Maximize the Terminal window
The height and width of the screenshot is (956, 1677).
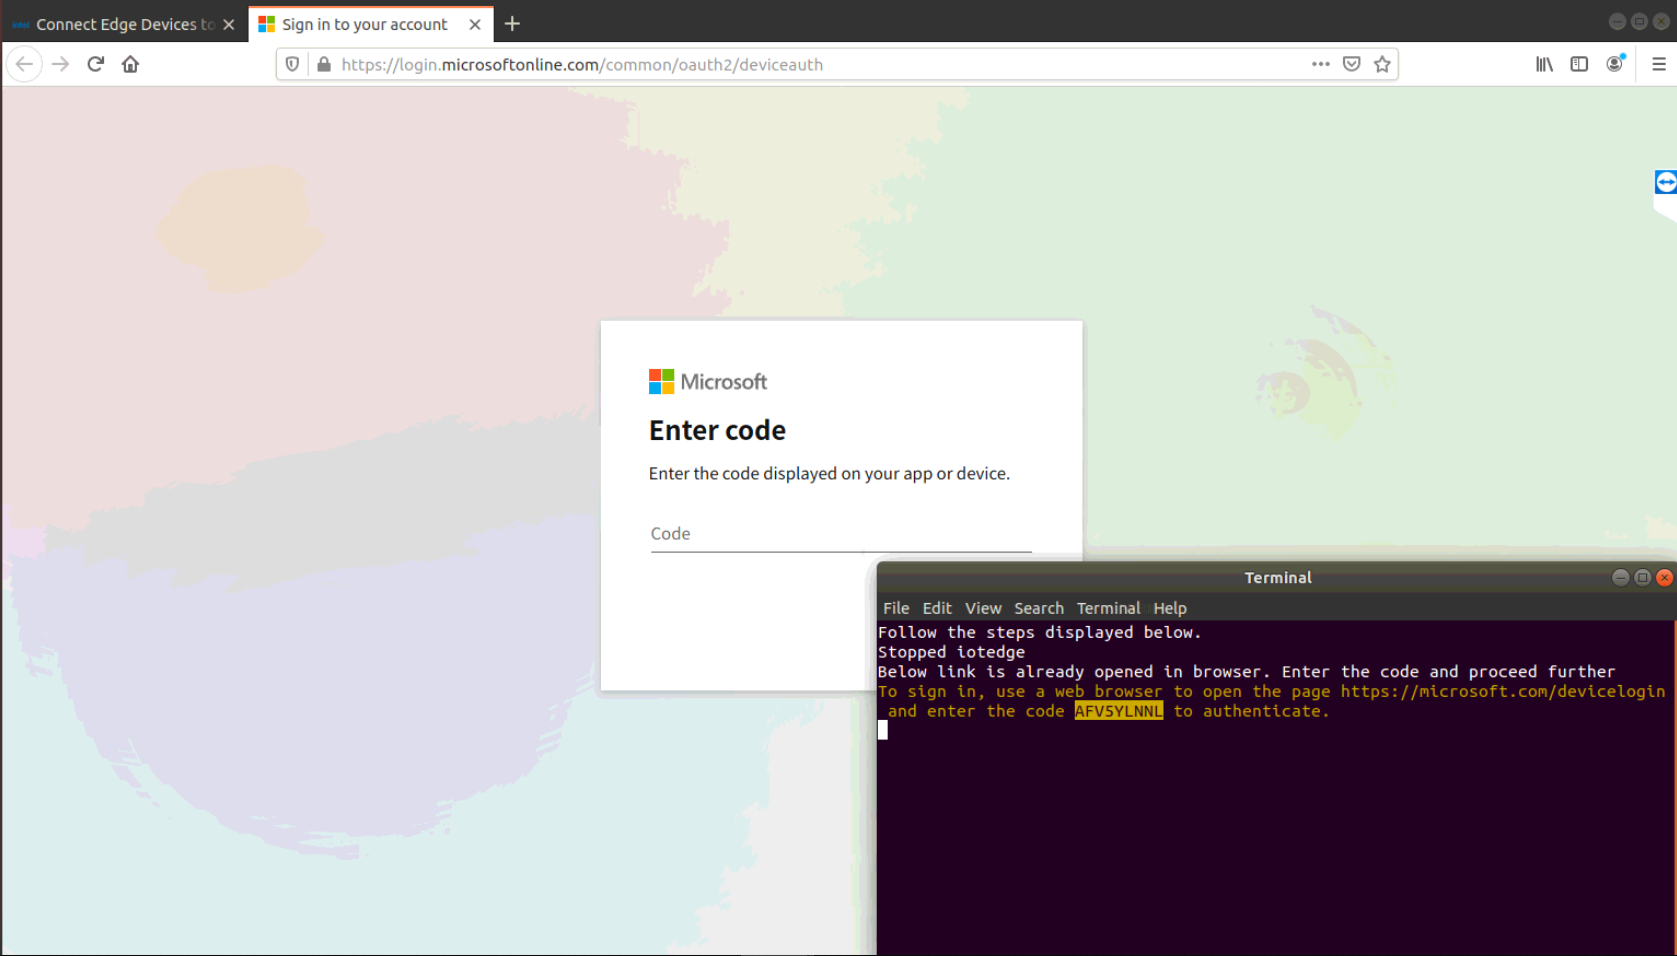point(1642,577)
